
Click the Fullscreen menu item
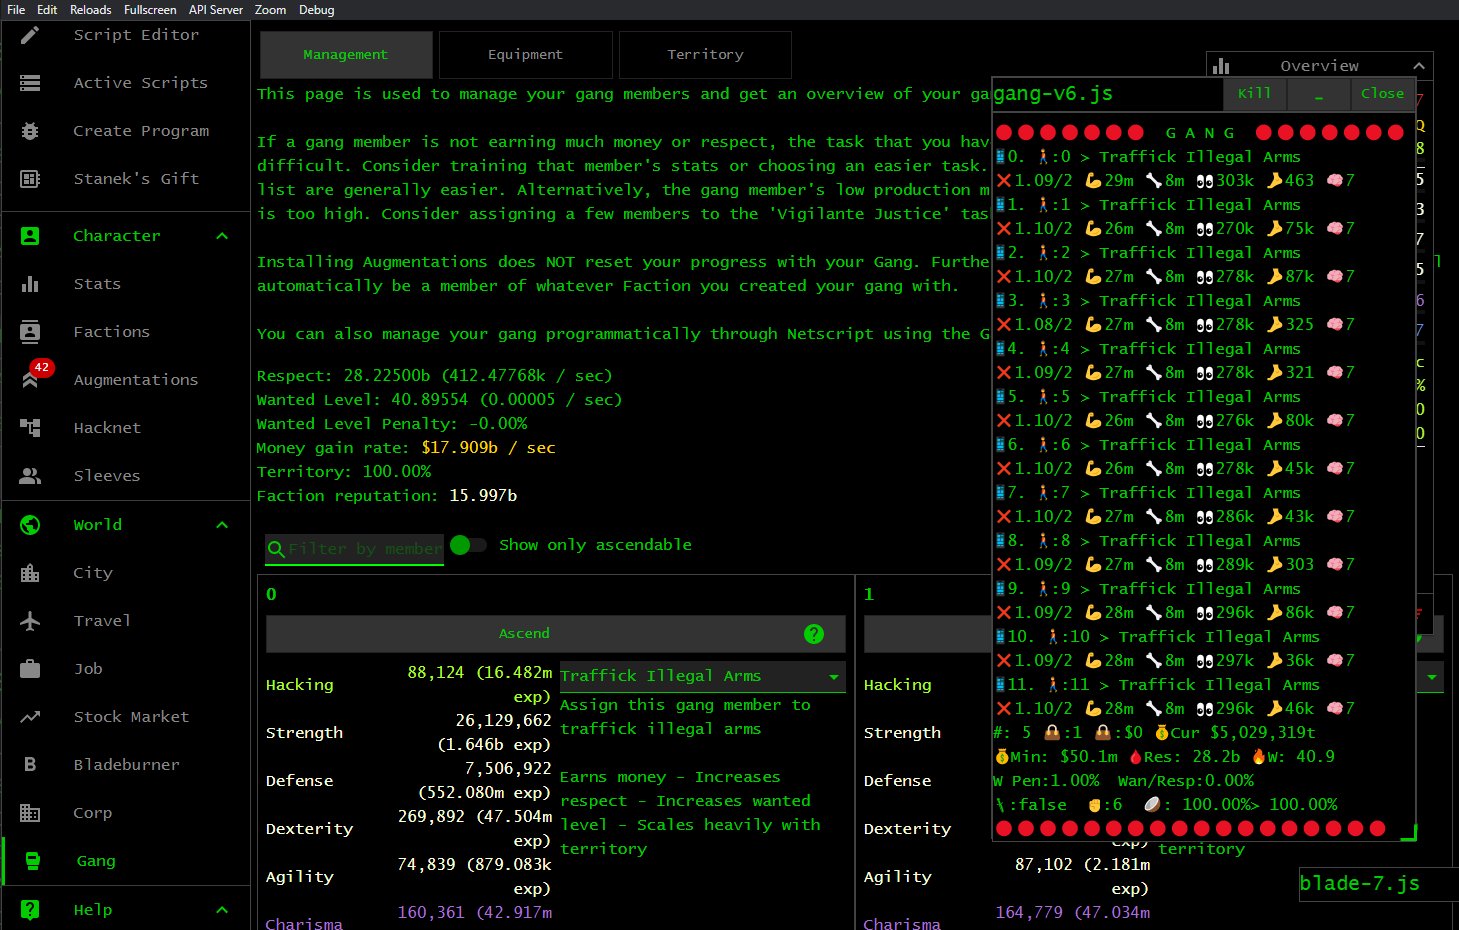click(x=150, y=10)
